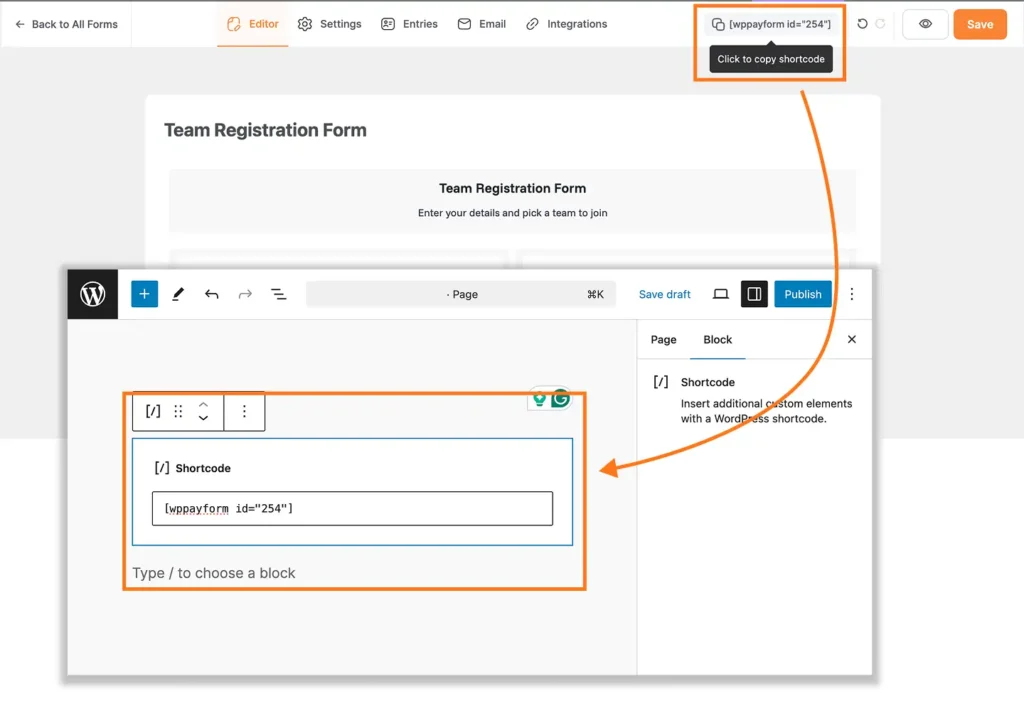Open the Integrations tab
Viewport: 1024px width, 706px height.
566,24
